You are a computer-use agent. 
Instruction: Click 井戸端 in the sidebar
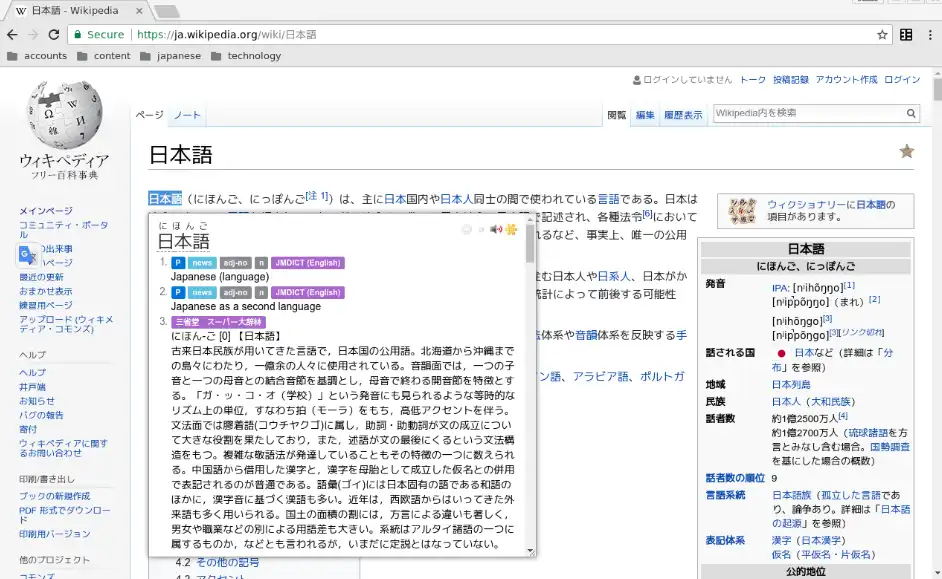[32, 387]
